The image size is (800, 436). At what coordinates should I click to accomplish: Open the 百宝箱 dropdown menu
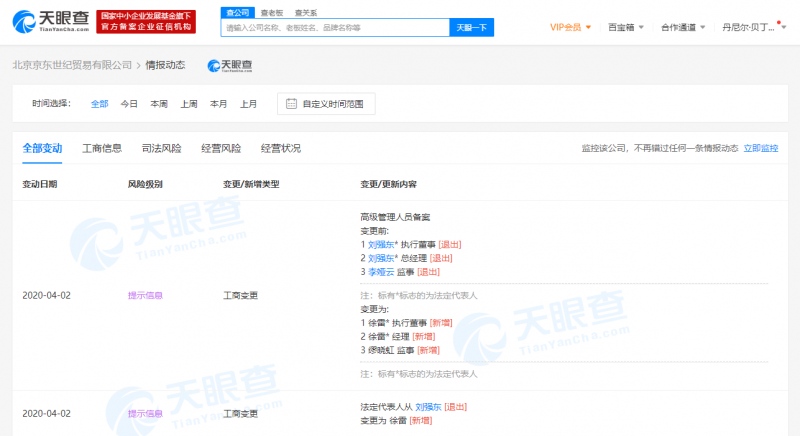tap(625, 27)
